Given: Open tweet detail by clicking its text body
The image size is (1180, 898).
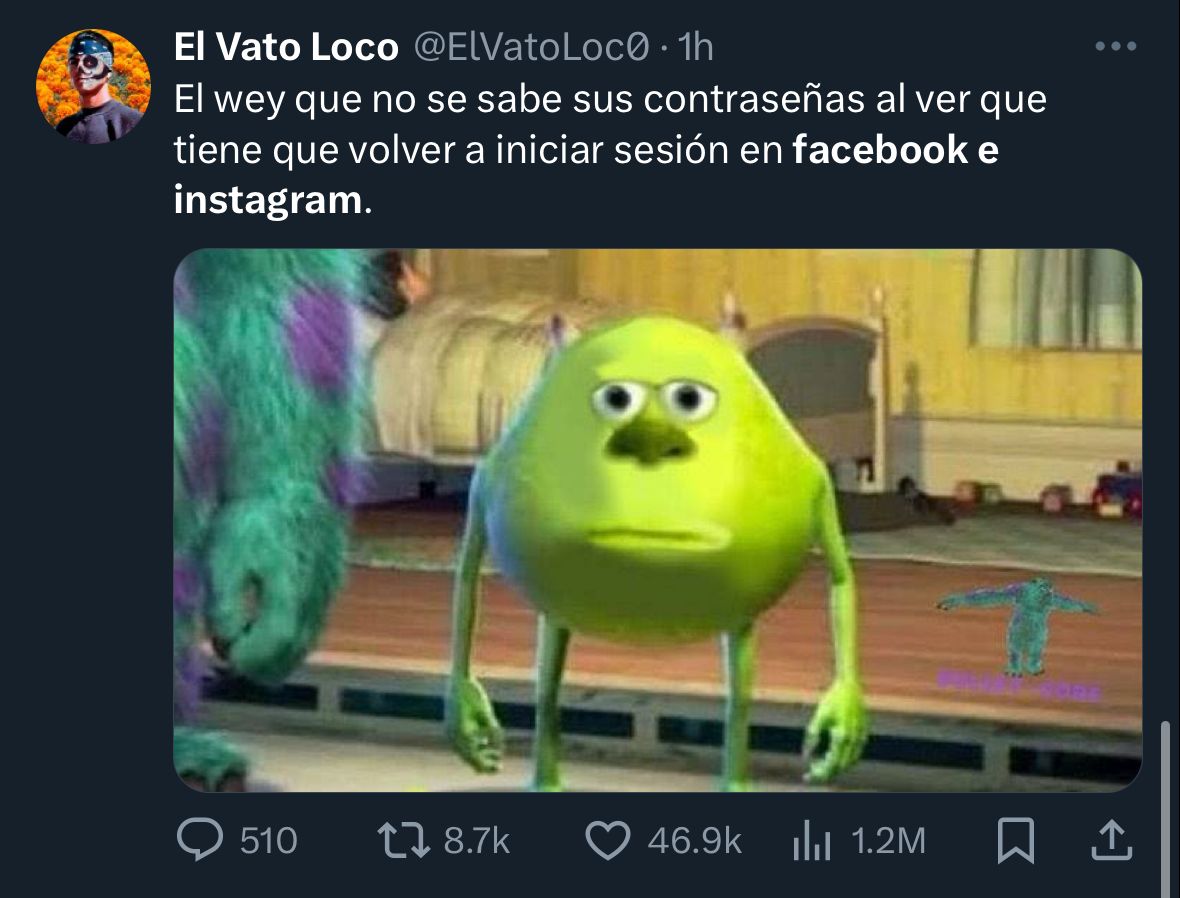Looking at the screenshot, I should click(610, 150).
